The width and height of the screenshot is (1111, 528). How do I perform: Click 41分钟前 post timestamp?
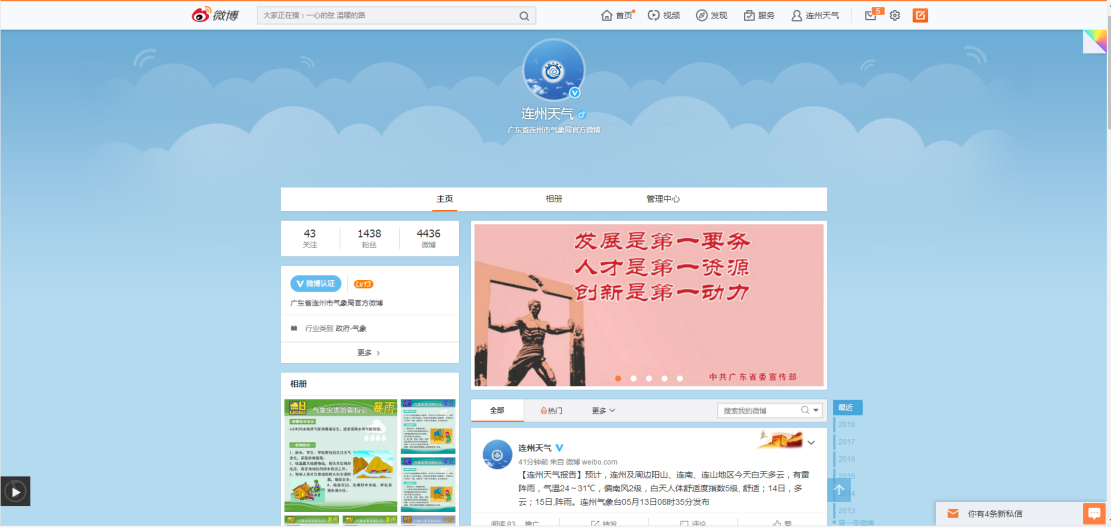tap(532, 462)
